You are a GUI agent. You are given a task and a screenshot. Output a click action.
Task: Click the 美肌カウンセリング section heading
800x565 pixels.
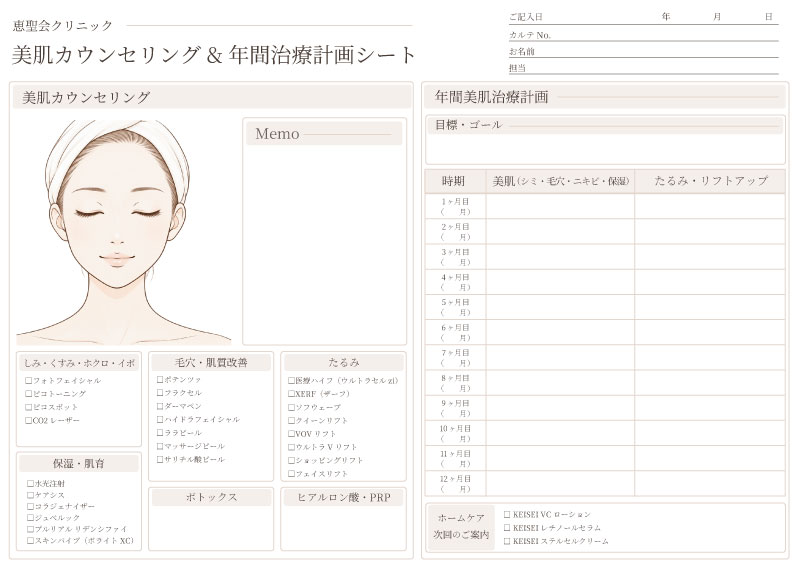point(86,97)
